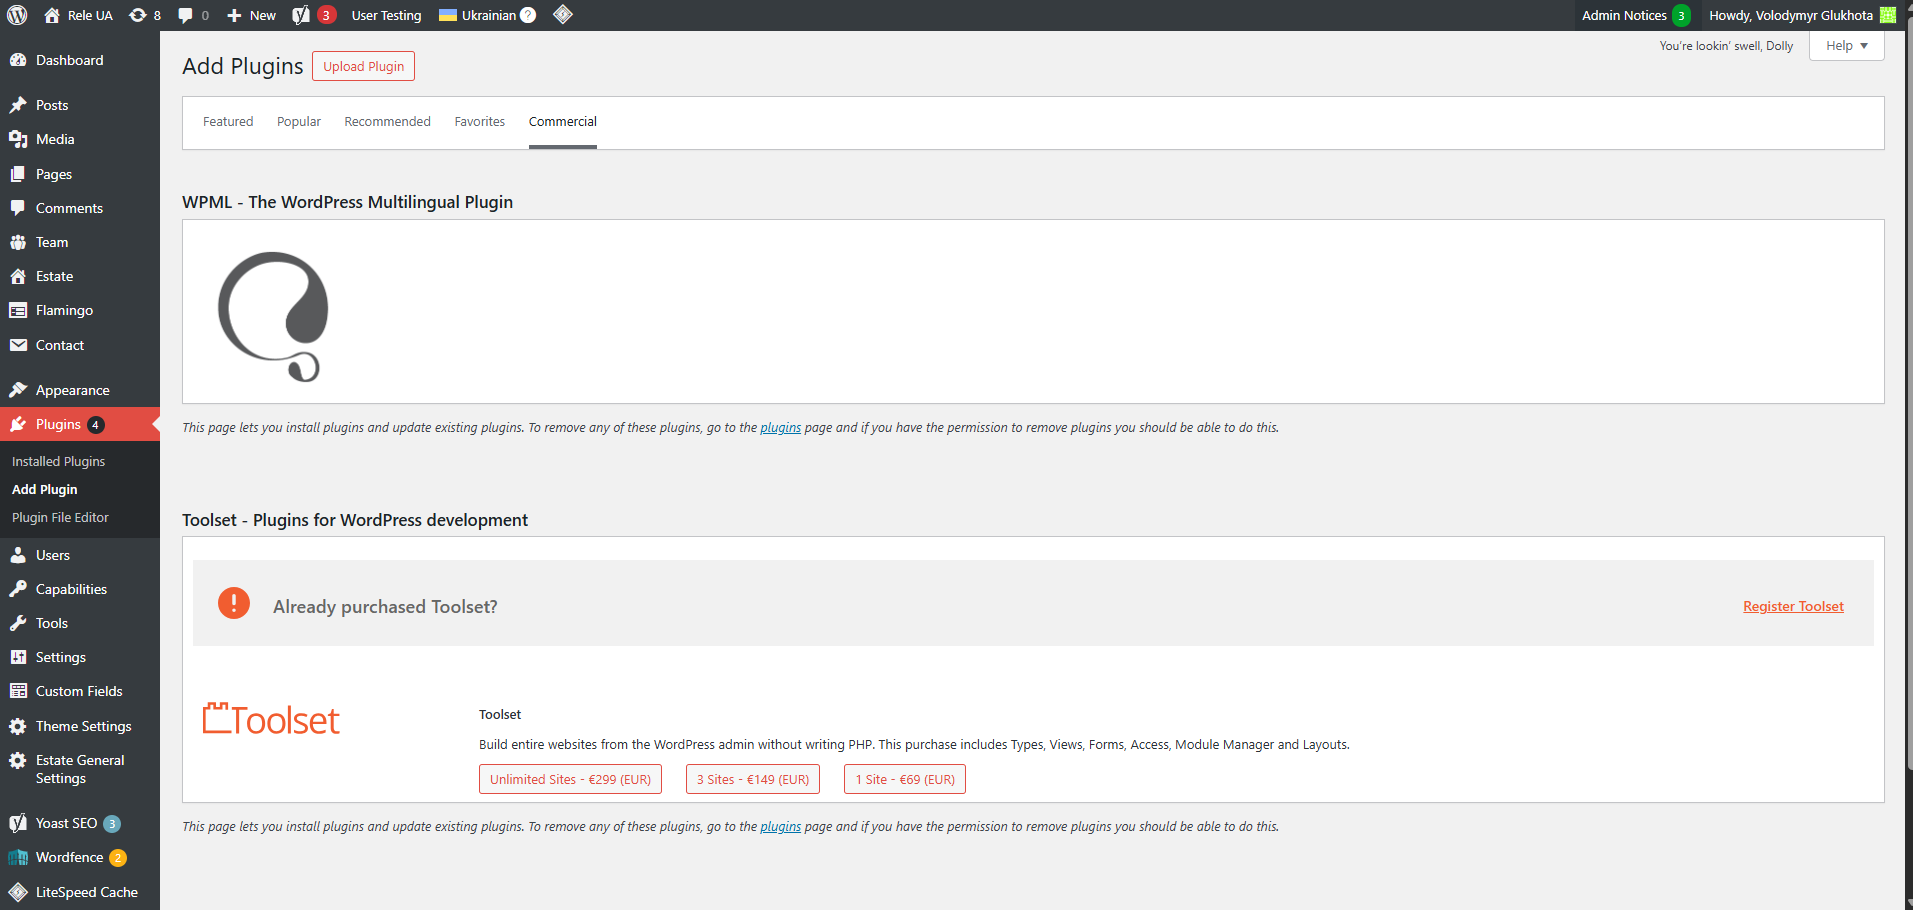Click the Toolset logo image
1913x910 pixels.
pyautogui.click(x=271, y=720)
